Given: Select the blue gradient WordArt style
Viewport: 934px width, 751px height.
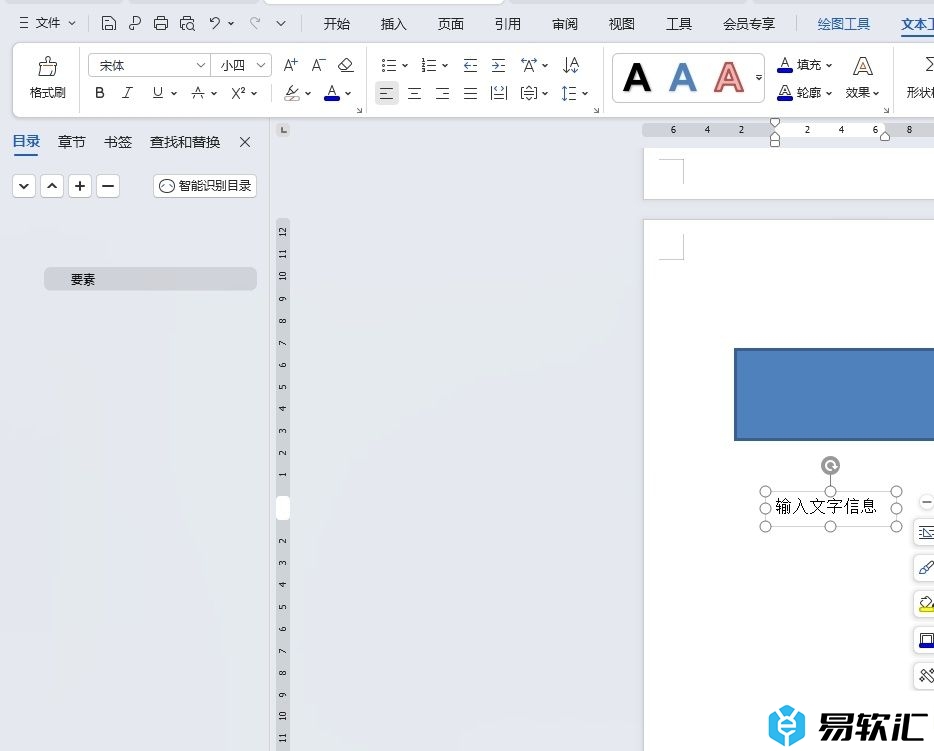Looking at the screenshot, I should pos(683,78).
